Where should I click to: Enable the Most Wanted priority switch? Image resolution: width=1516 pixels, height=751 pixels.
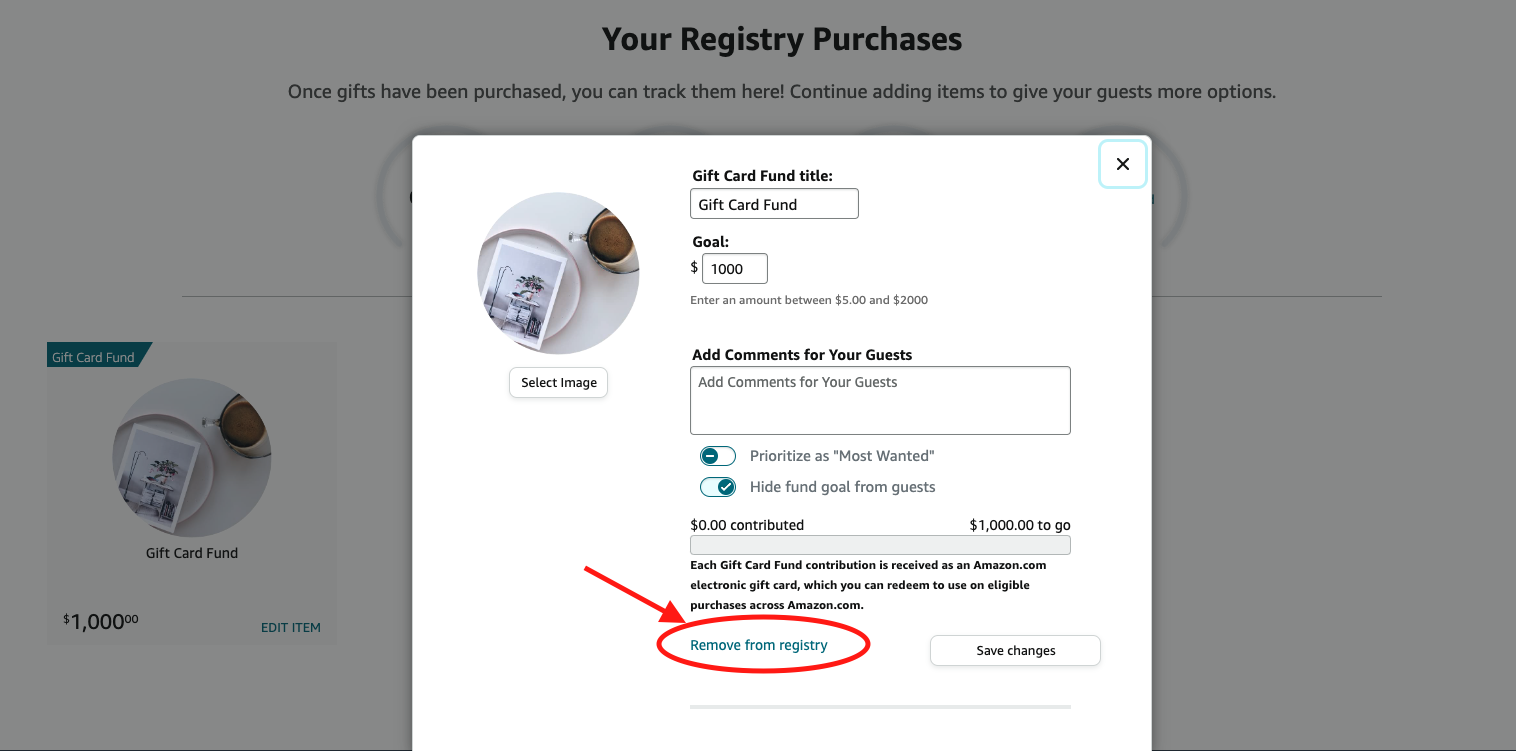[x=717, y=455]
